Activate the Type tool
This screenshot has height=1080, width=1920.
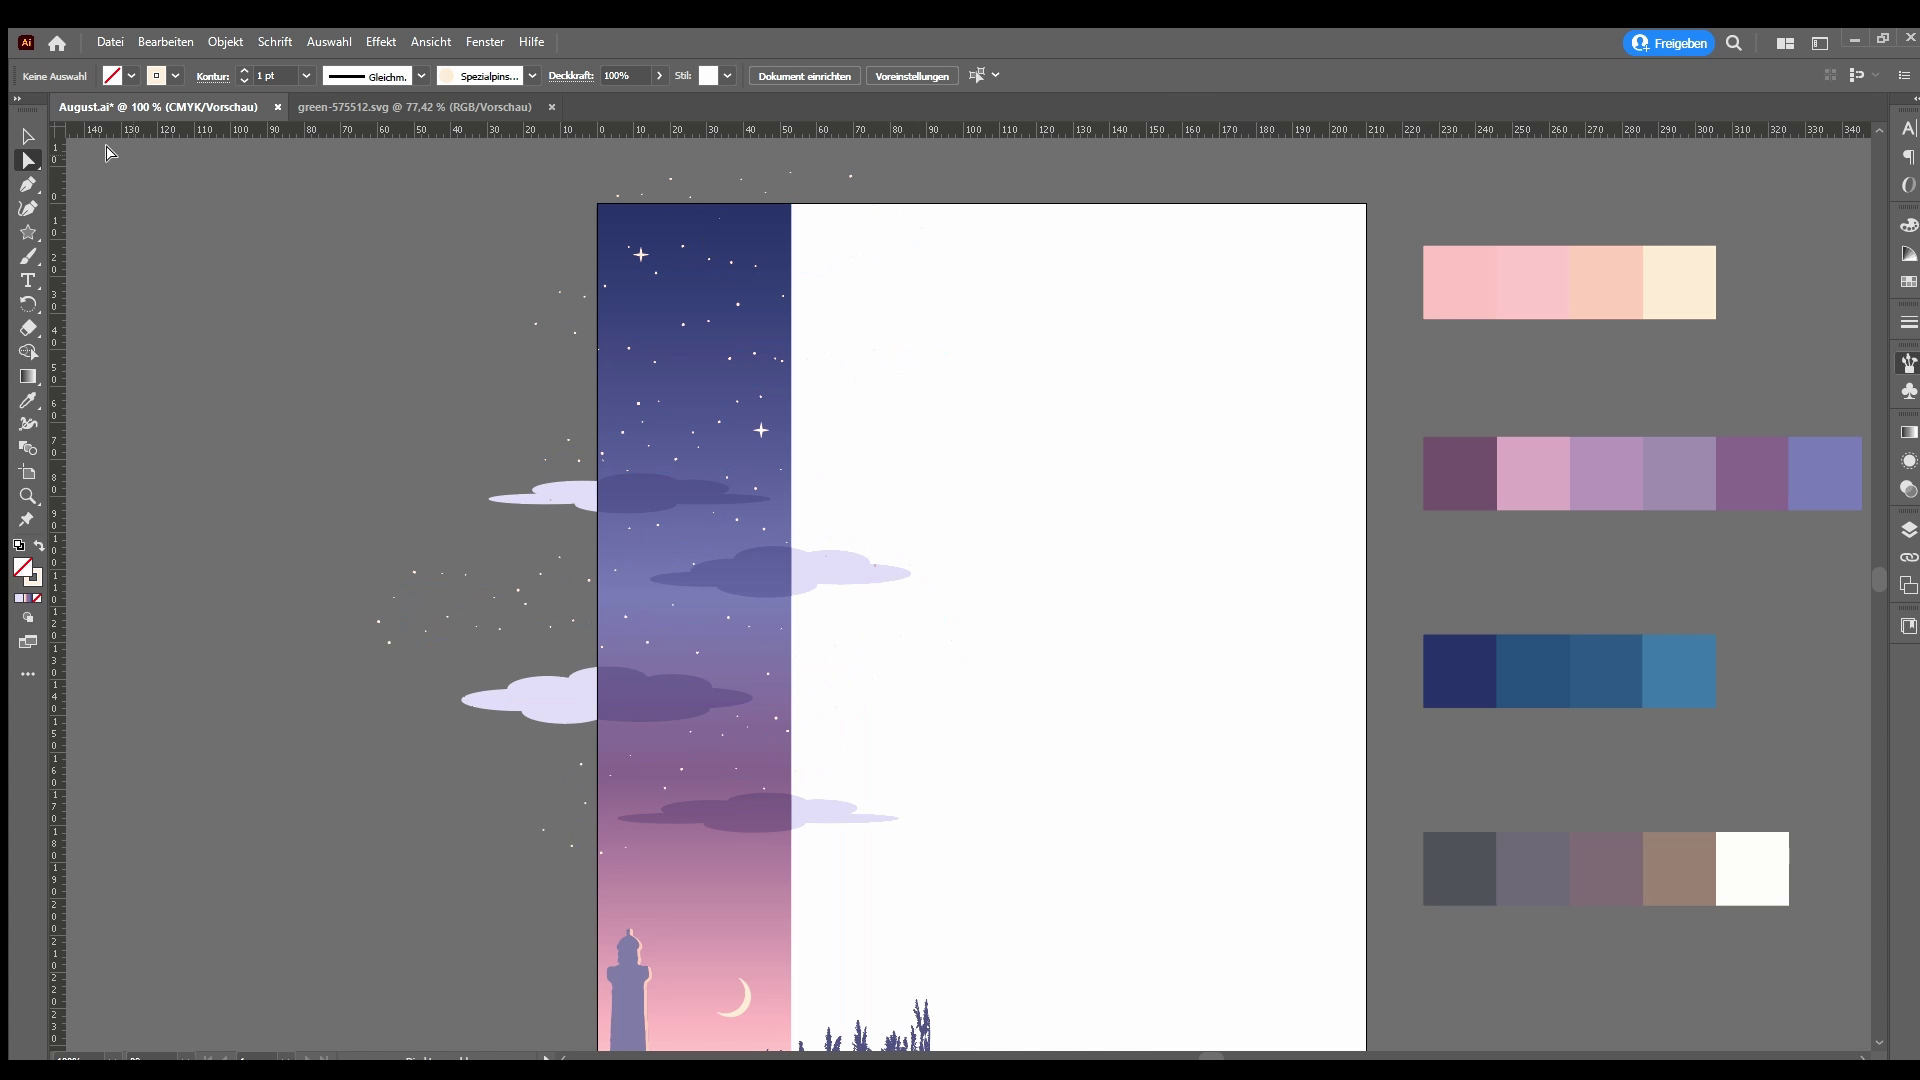coord(27,281)
